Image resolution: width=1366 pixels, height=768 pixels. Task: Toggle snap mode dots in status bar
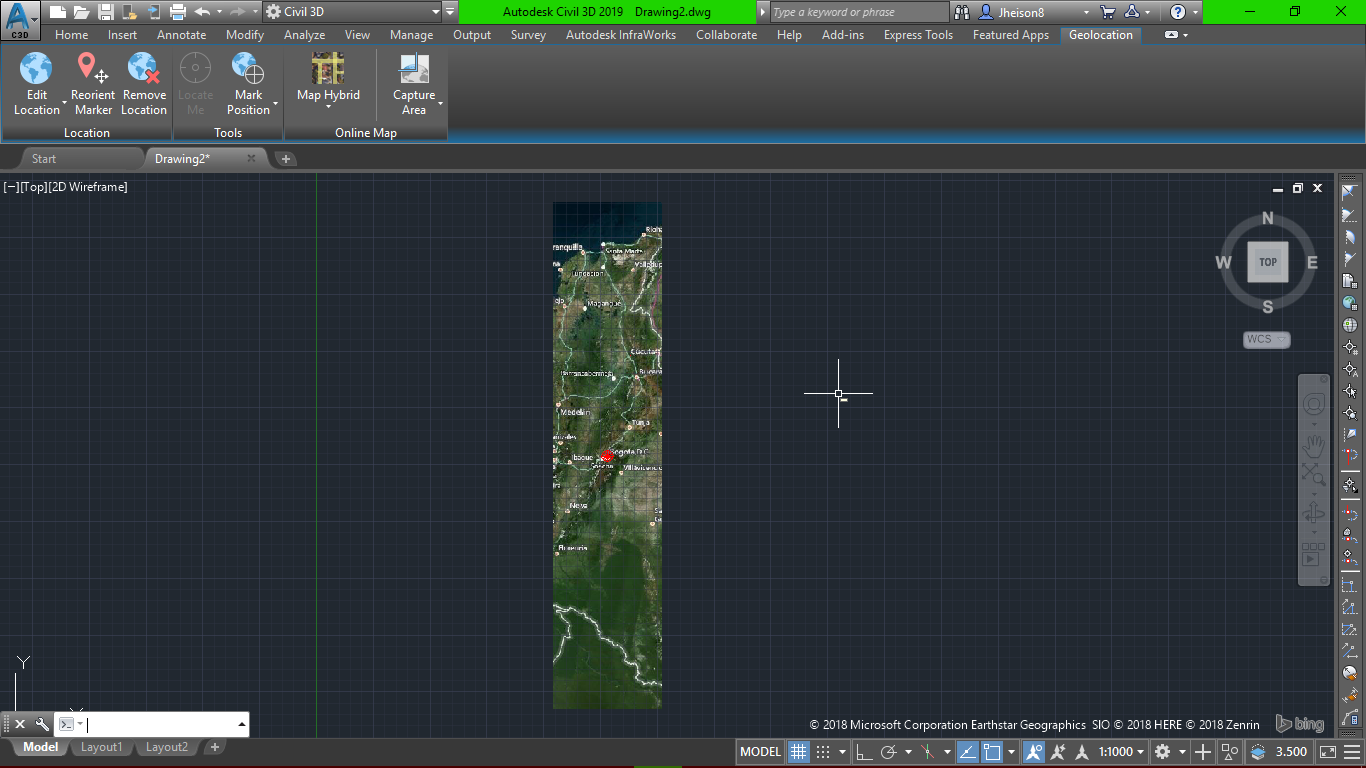[x=823, y=752]
